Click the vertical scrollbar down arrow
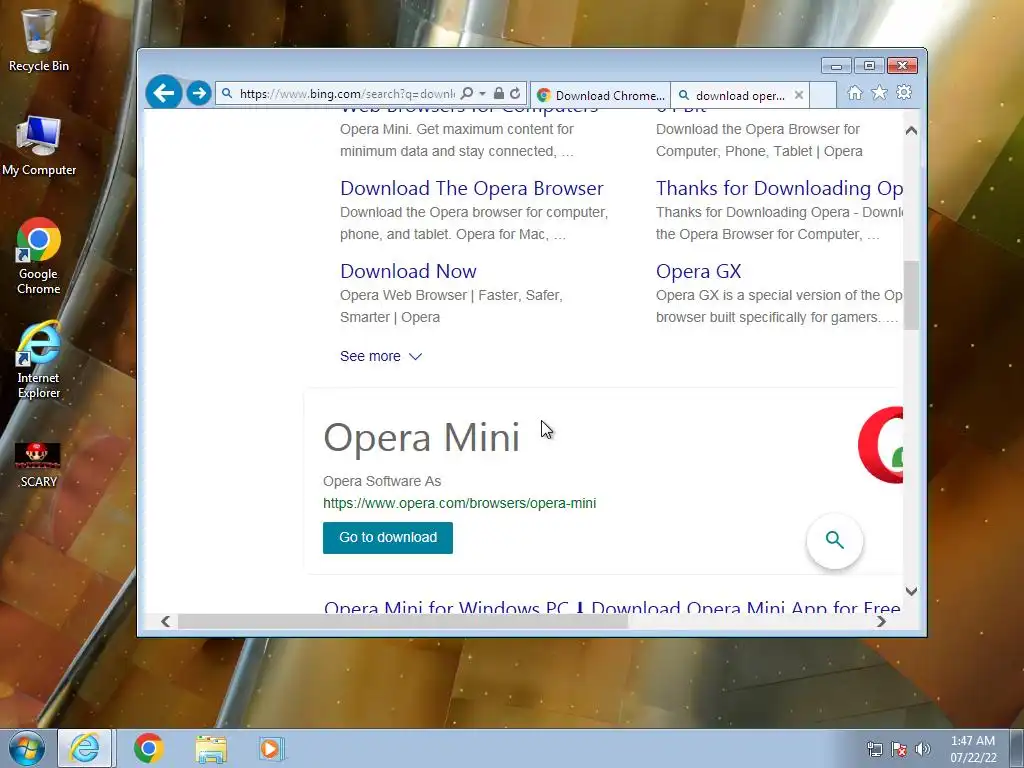Image resolution: width=1024 pixels, height=768 pixels. click(911, 591)
